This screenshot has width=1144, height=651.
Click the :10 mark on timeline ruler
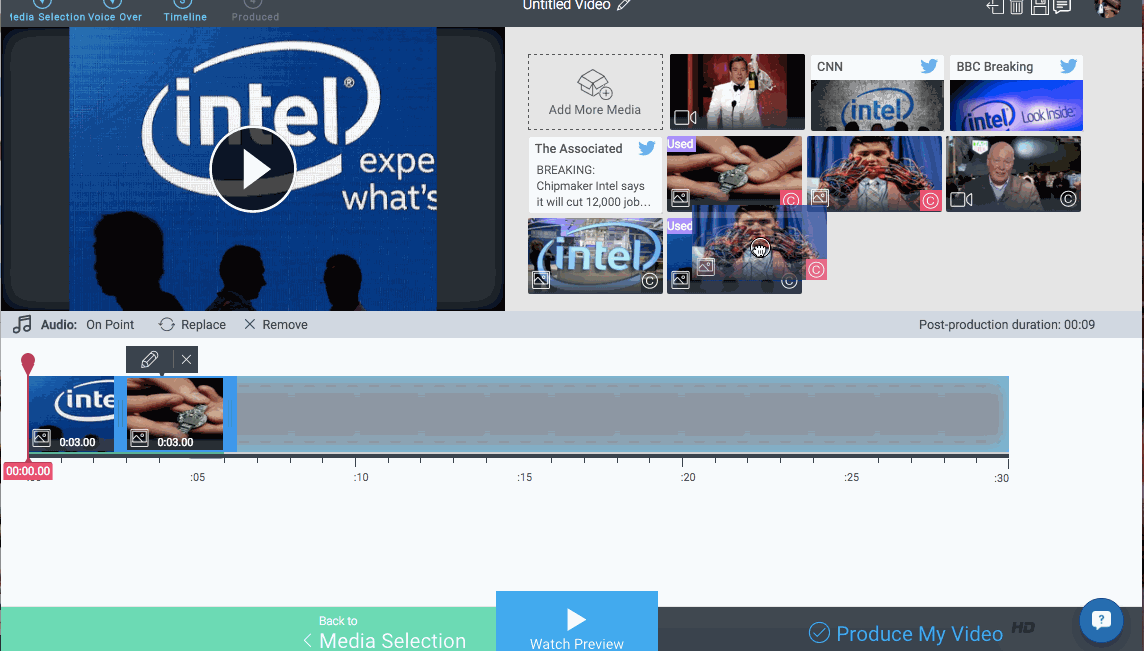(360, 477)
